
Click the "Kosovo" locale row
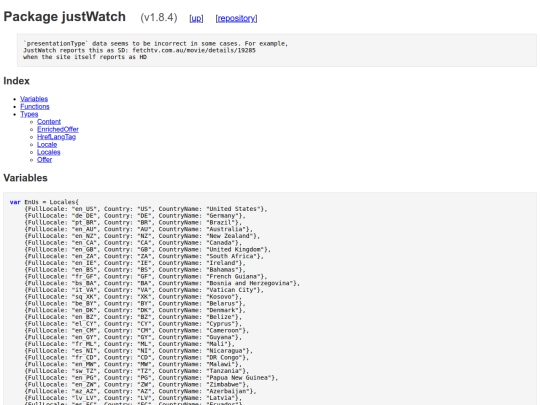pos(133,297)
